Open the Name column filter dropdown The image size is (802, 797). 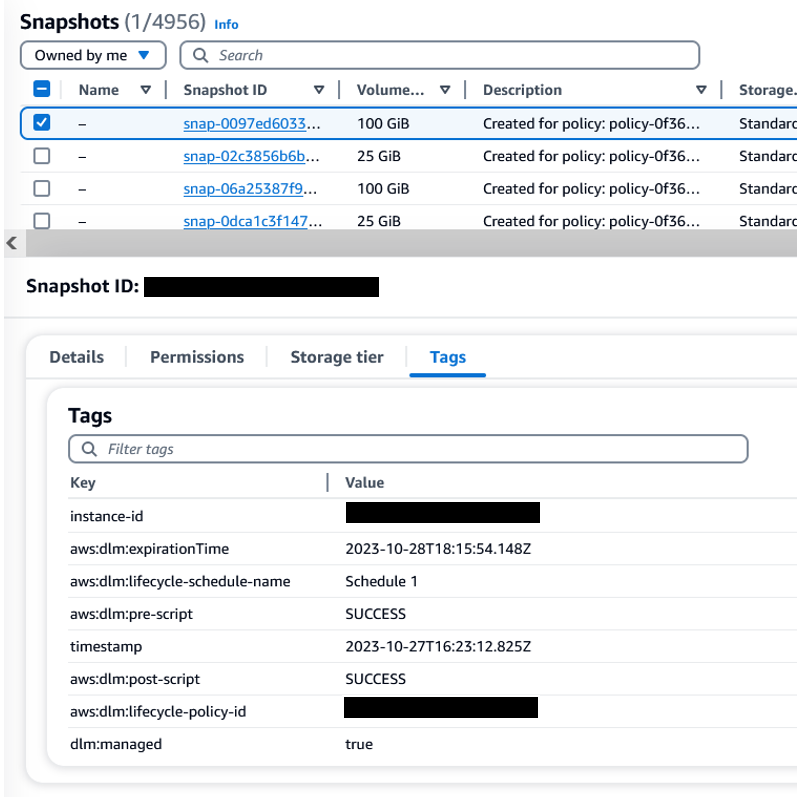pyautogui.click(x=146, y=89)
